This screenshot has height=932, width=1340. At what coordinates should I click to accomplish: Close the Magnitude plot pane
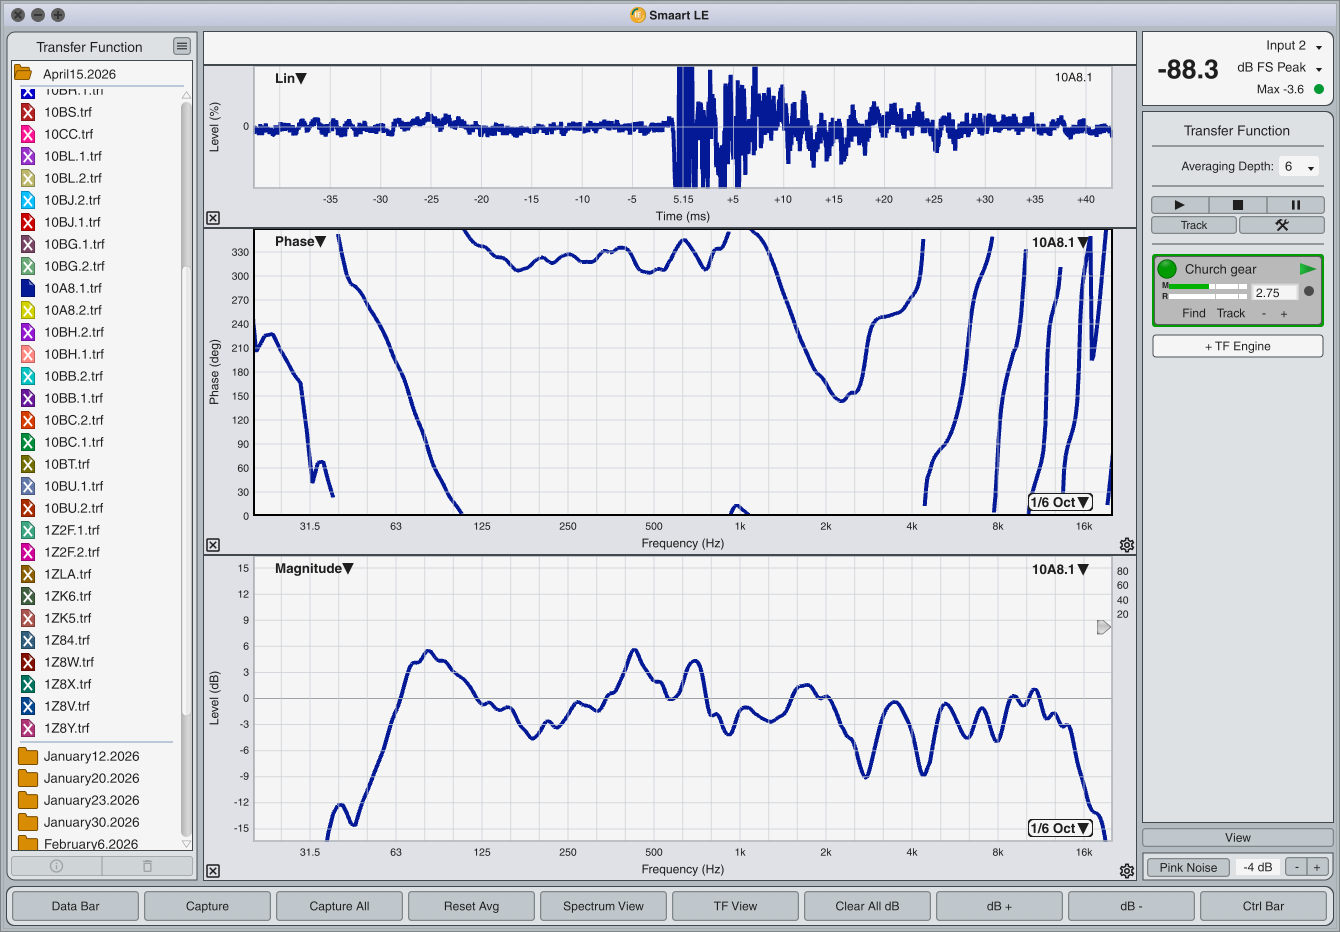pyautogui.click(x=213, y=871)
